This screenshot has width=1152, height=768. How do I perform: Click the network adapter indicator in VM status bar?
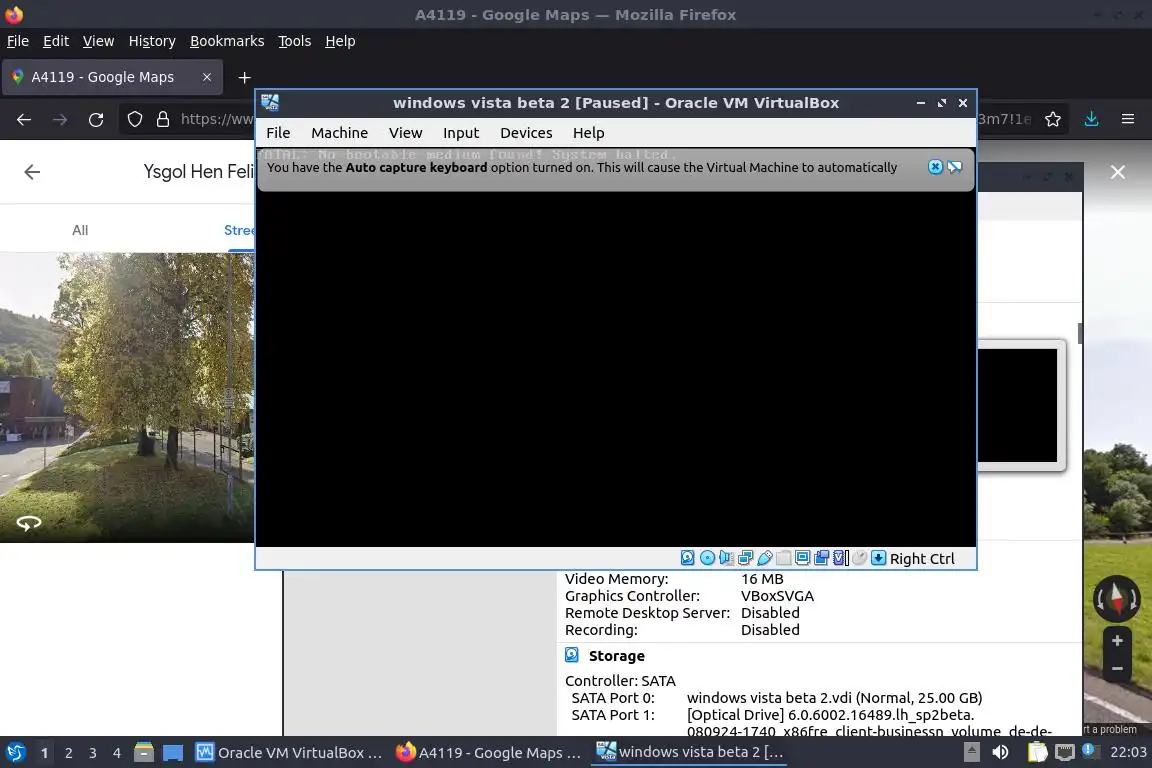[x=745, y=558]
